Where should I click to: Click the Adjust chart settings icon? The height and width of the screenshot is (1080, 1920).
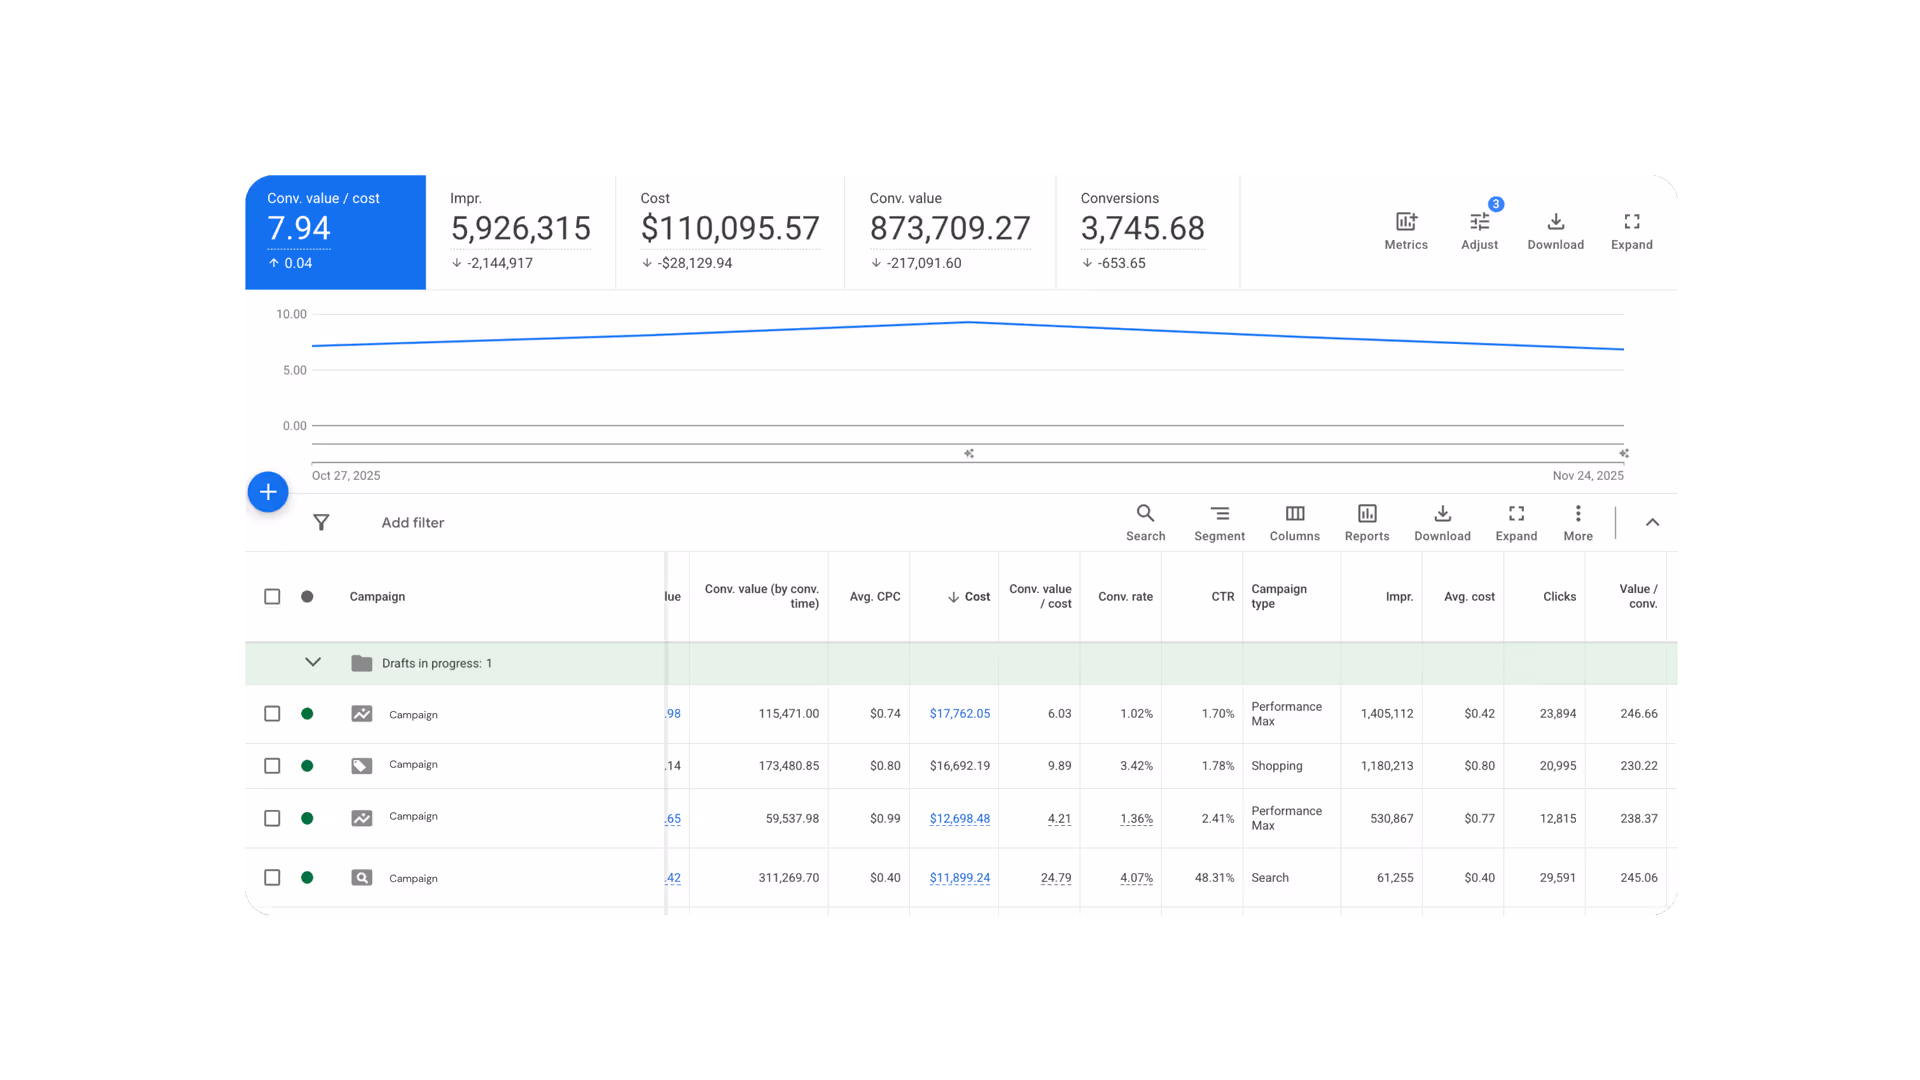[x=1479, y=222]
